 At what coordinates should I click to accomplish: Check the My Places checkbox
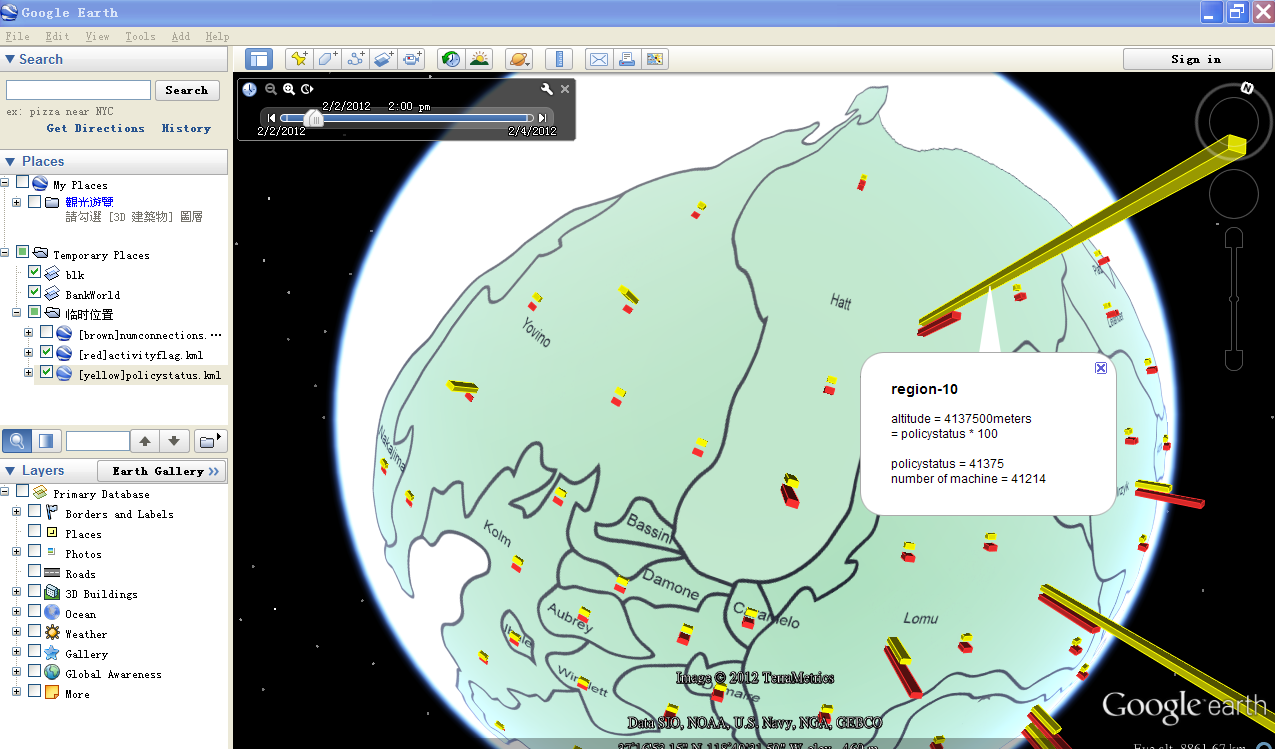coord(23,183)
